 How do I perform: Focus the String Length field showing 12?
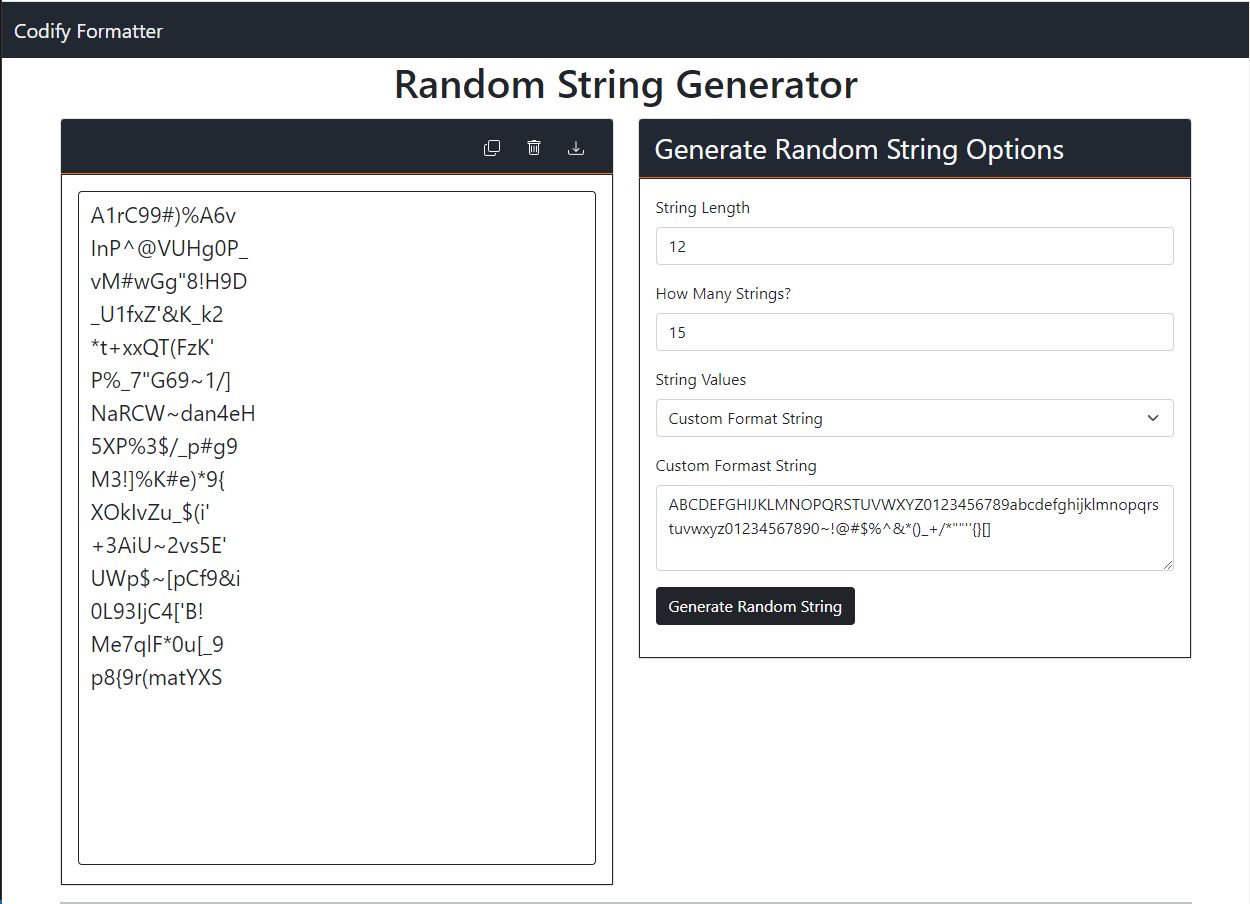[x=914, y=246]
